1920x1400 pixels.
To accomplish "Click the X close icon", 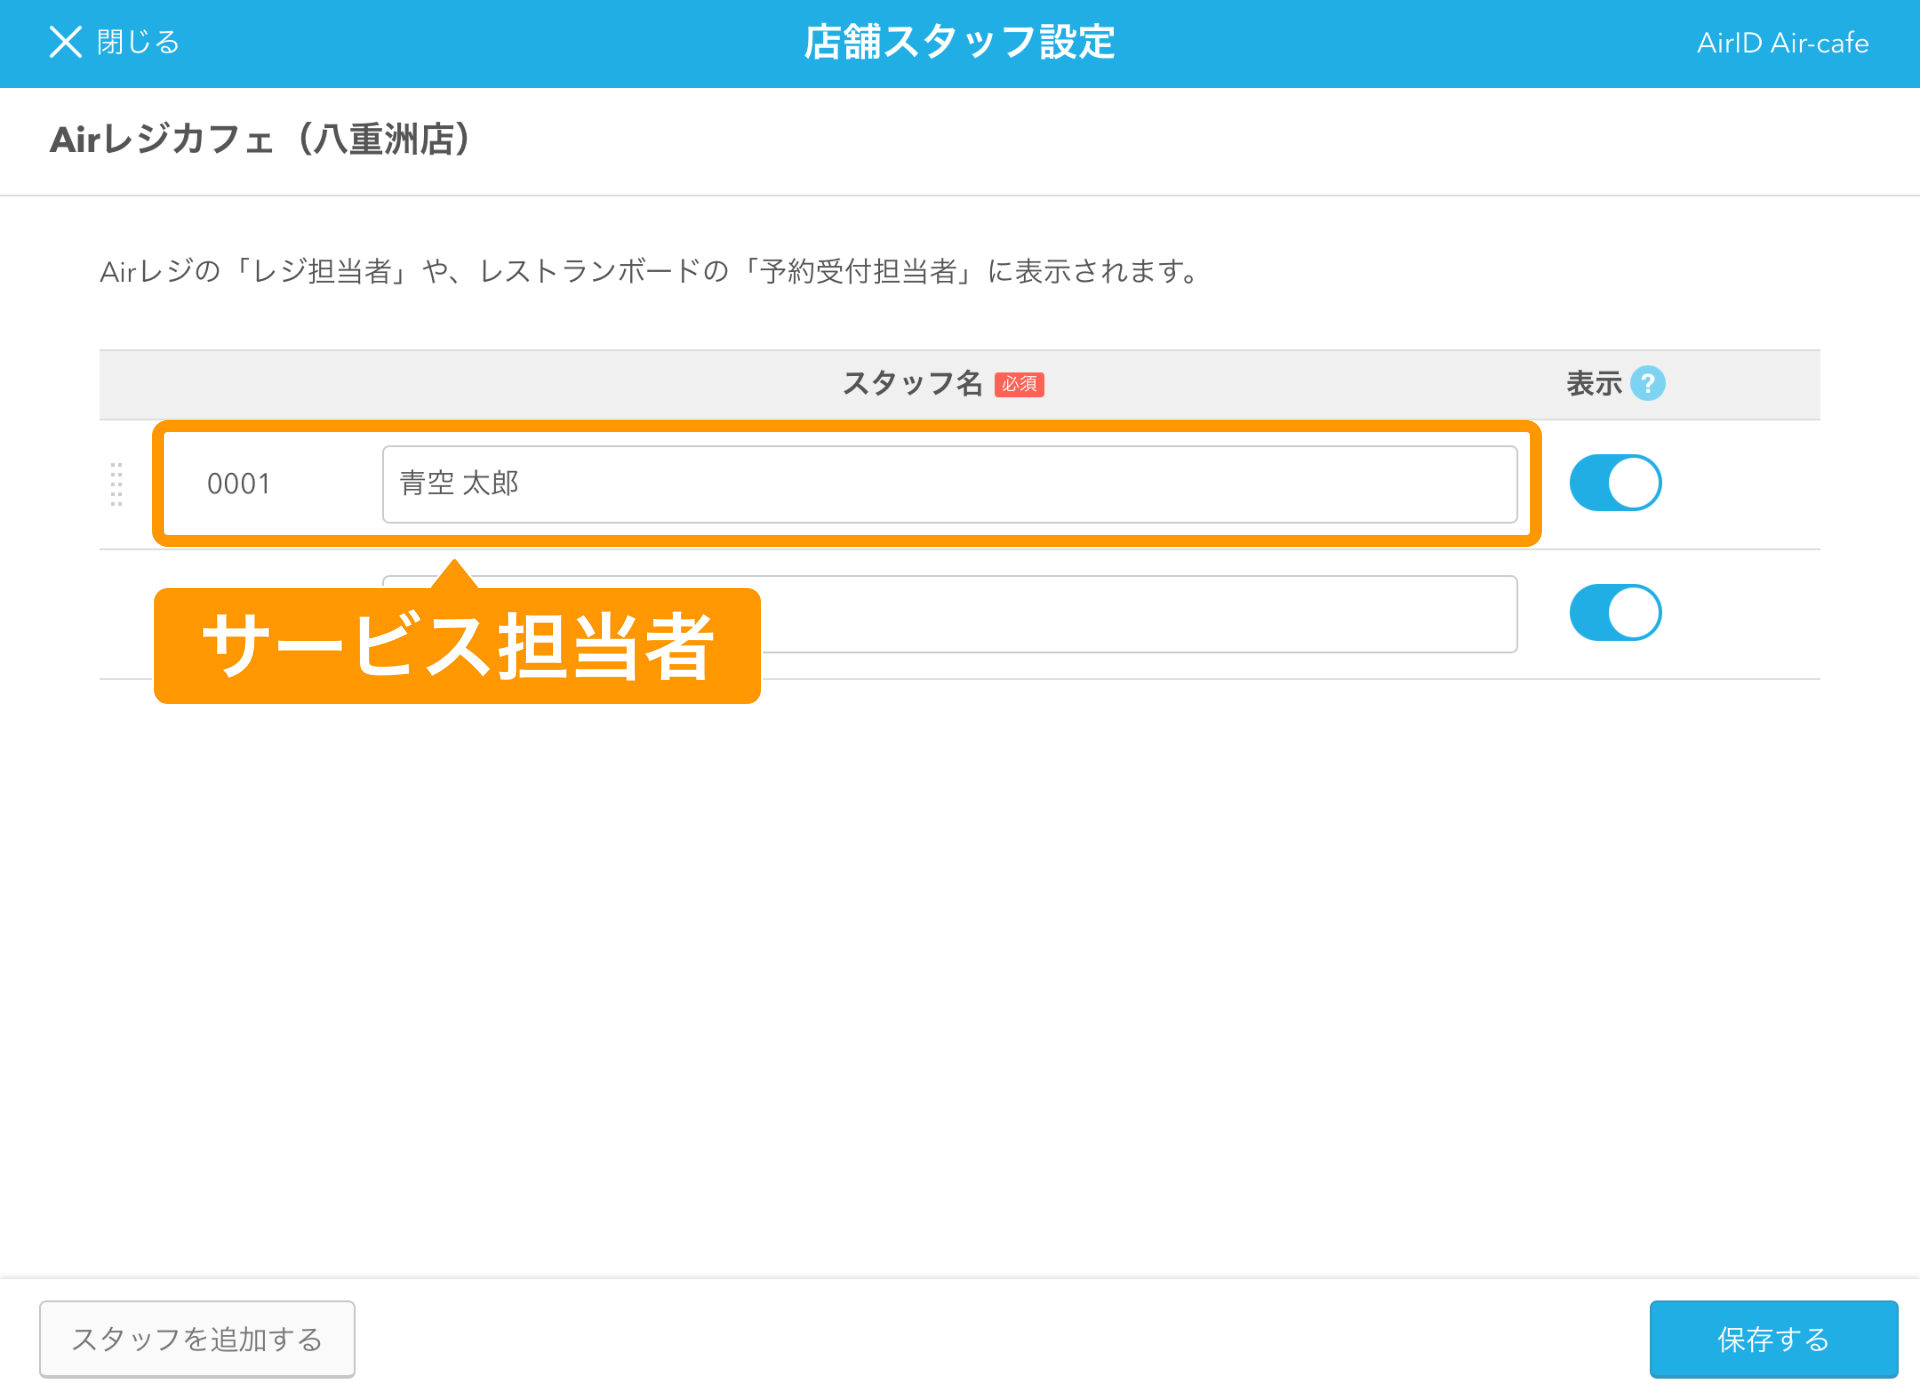I will [65, 42].
